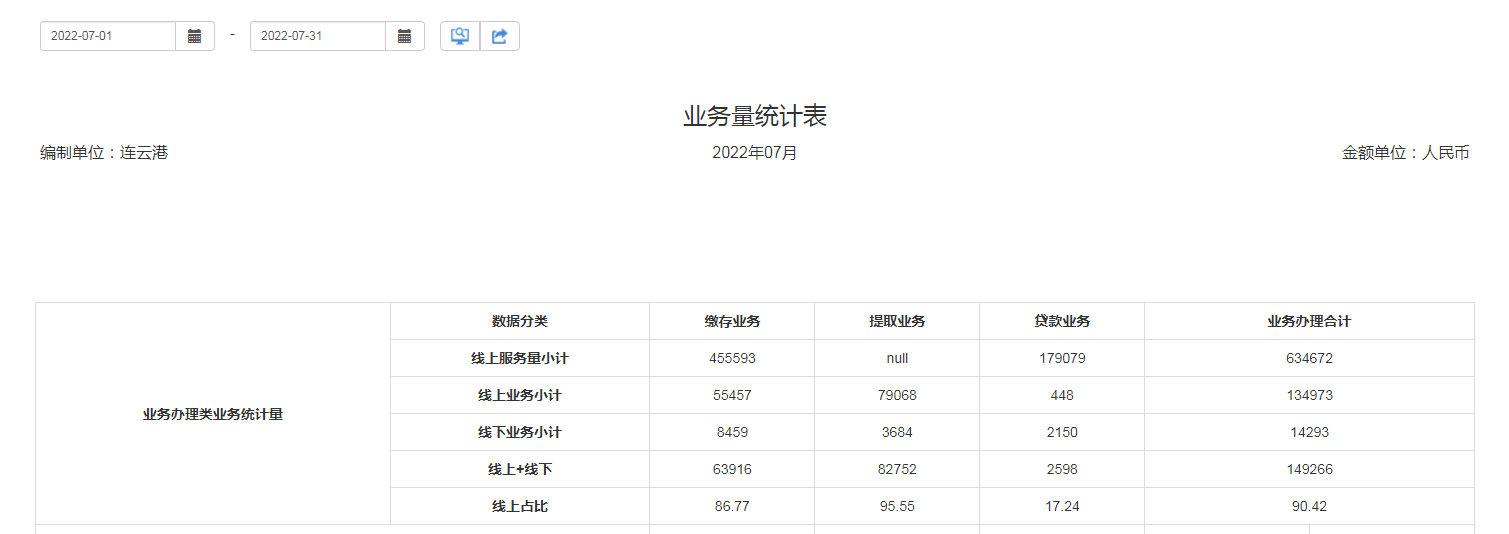Click the export share arrow icon
Viewport: 1509px width, 534px height.
(500, 36)
